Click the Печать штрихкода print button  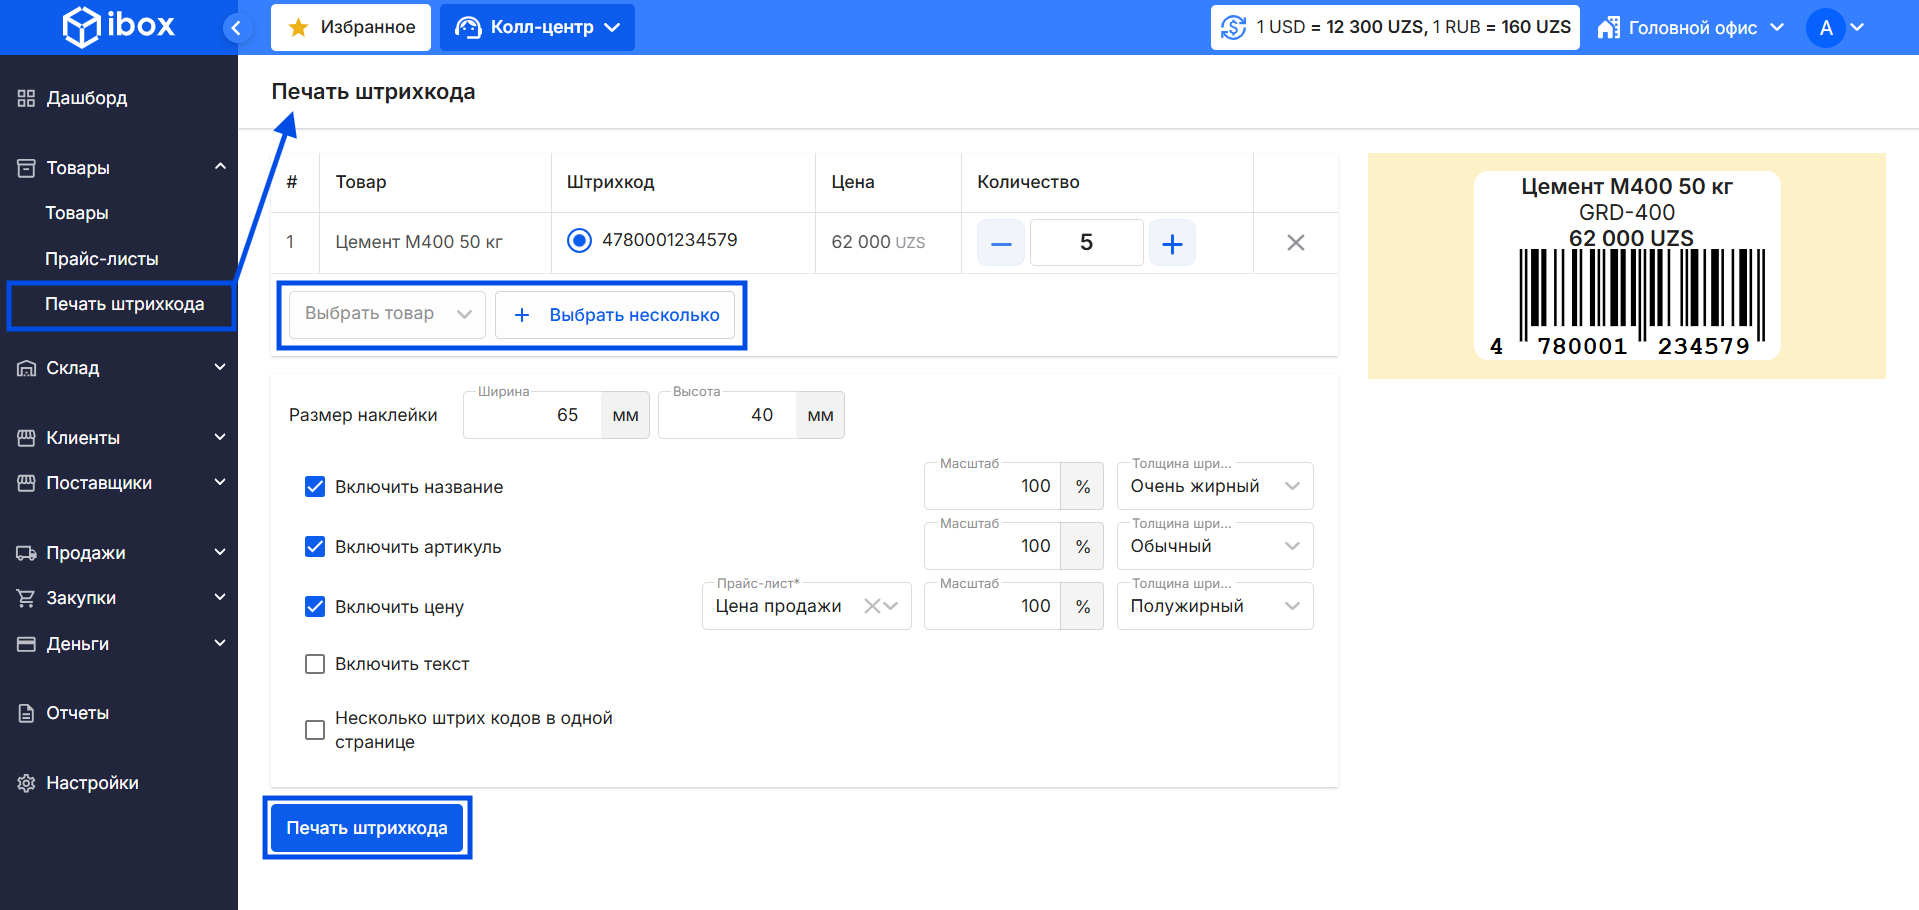(x=367, y=828)
